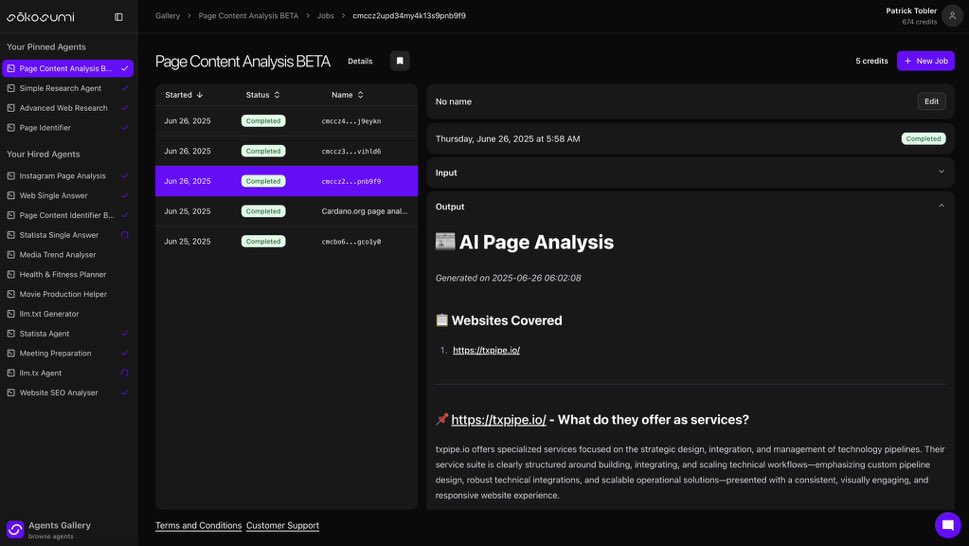Click the checkmark next to Simple Research Agent

click(x=124, y=88)
